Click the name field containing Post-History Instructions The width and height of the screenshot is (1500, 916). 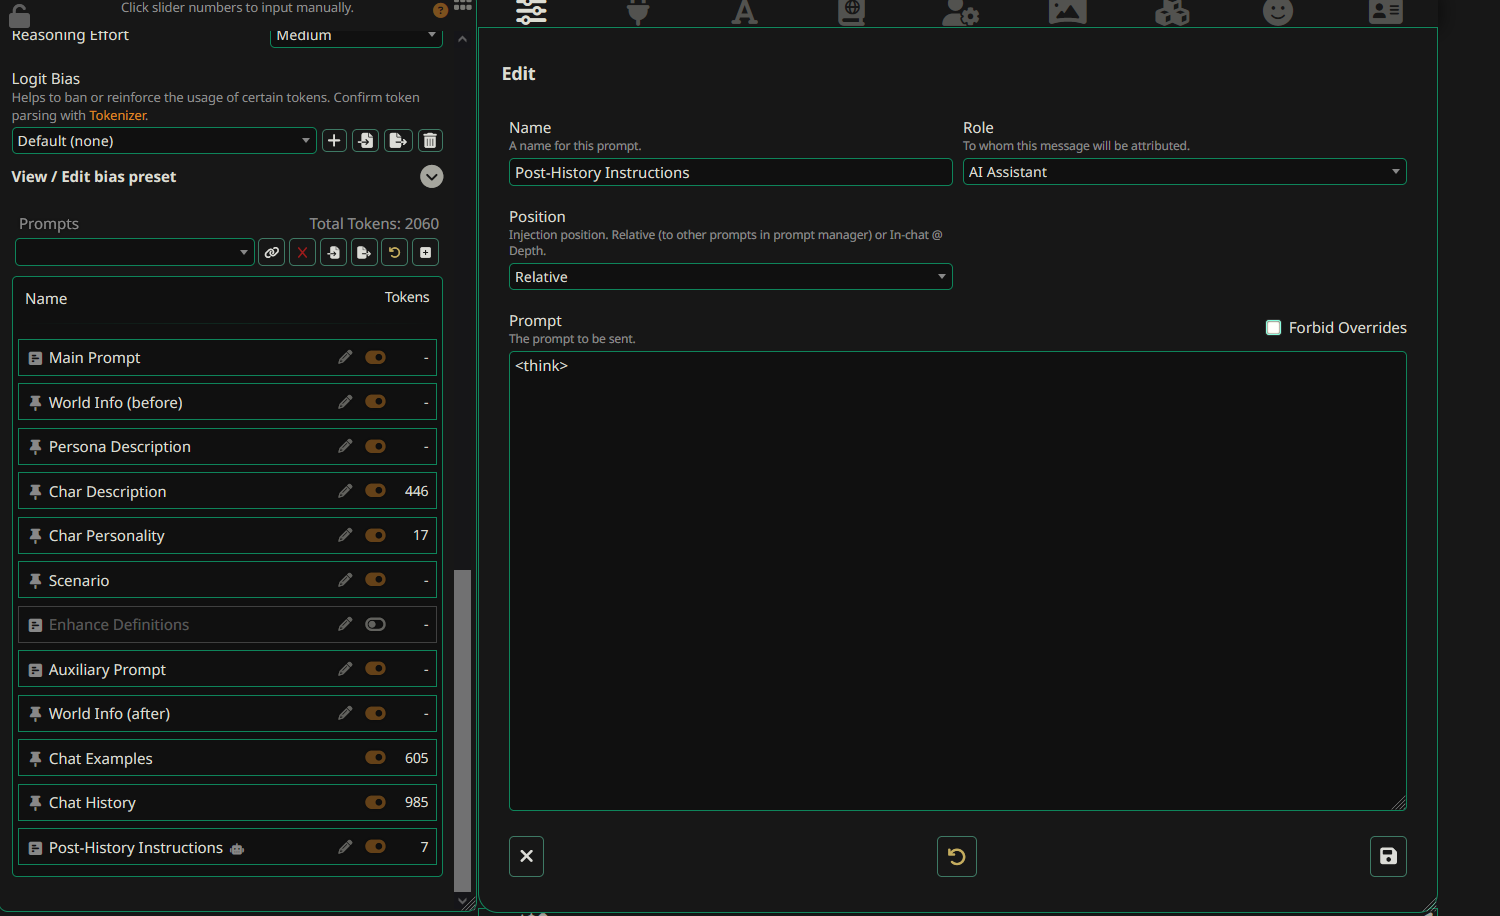(730, 172)
